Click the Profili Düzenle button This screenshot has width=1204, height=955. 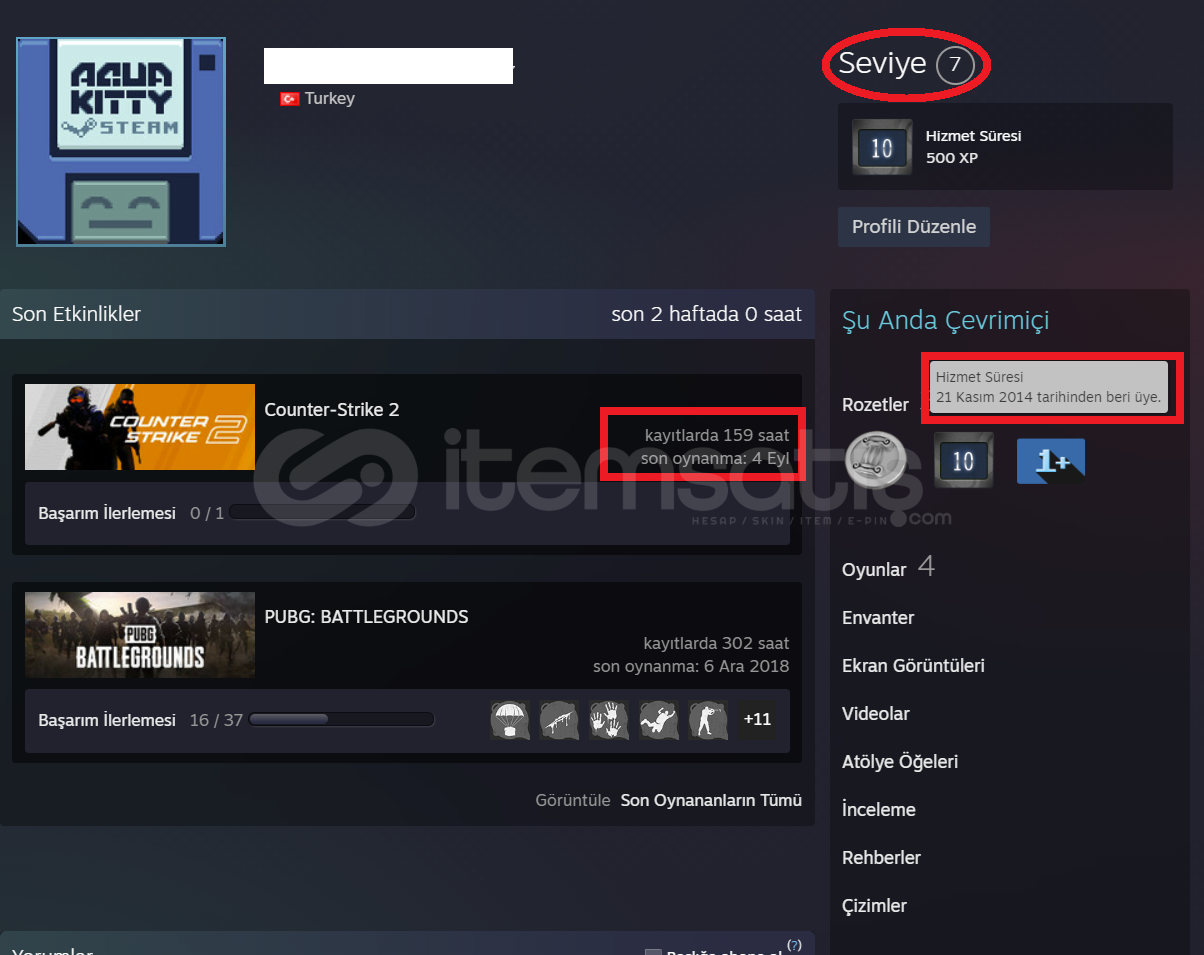914,227
